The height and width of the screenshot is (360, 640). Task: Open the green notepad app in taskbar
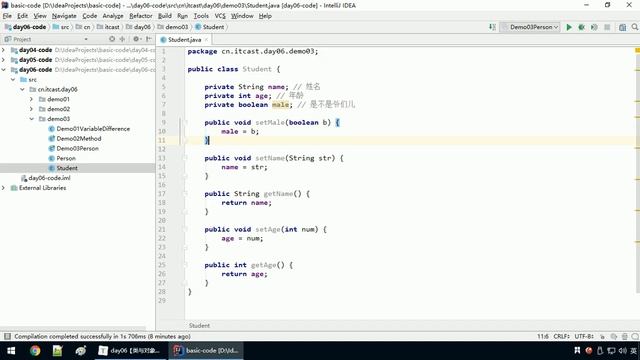[x=58, y=351]
